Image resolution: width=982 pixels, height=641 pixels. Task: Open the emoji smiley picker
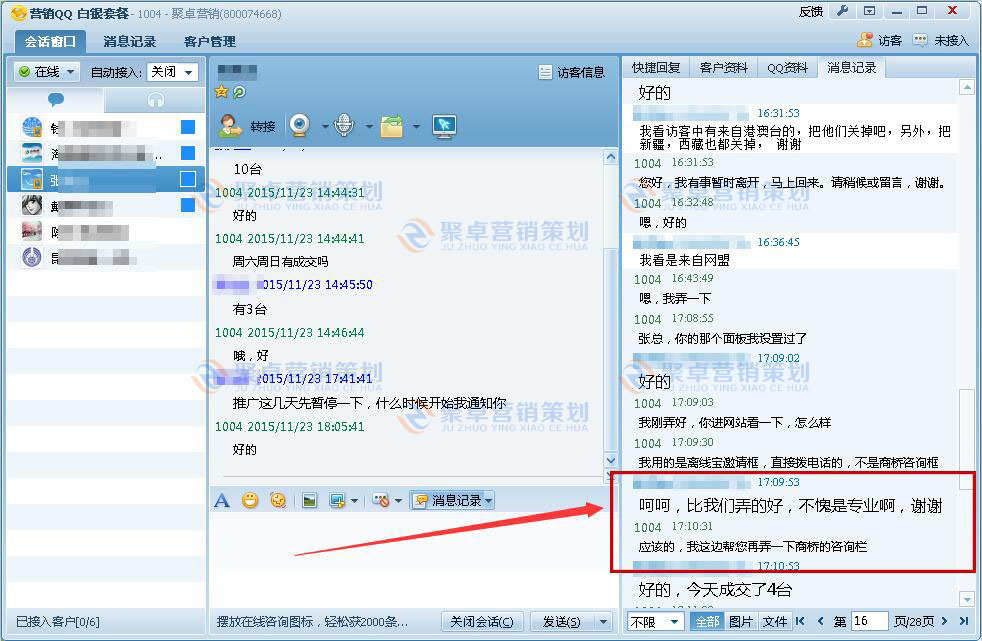coord(250,500)
